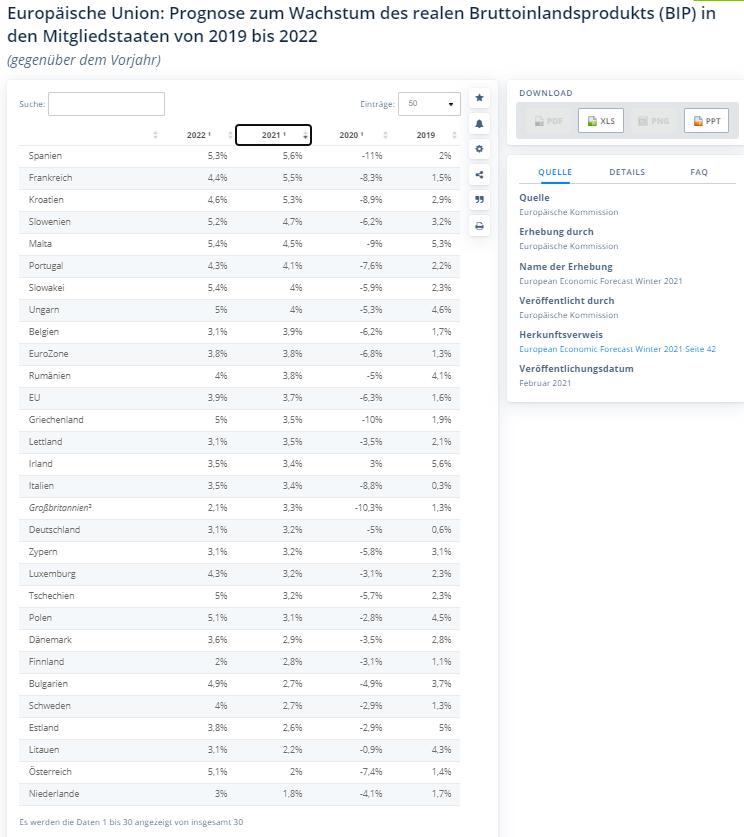Screen dimensions: 744x837
Task: Download the statistic as PPT
Action: tap(706, 121)
